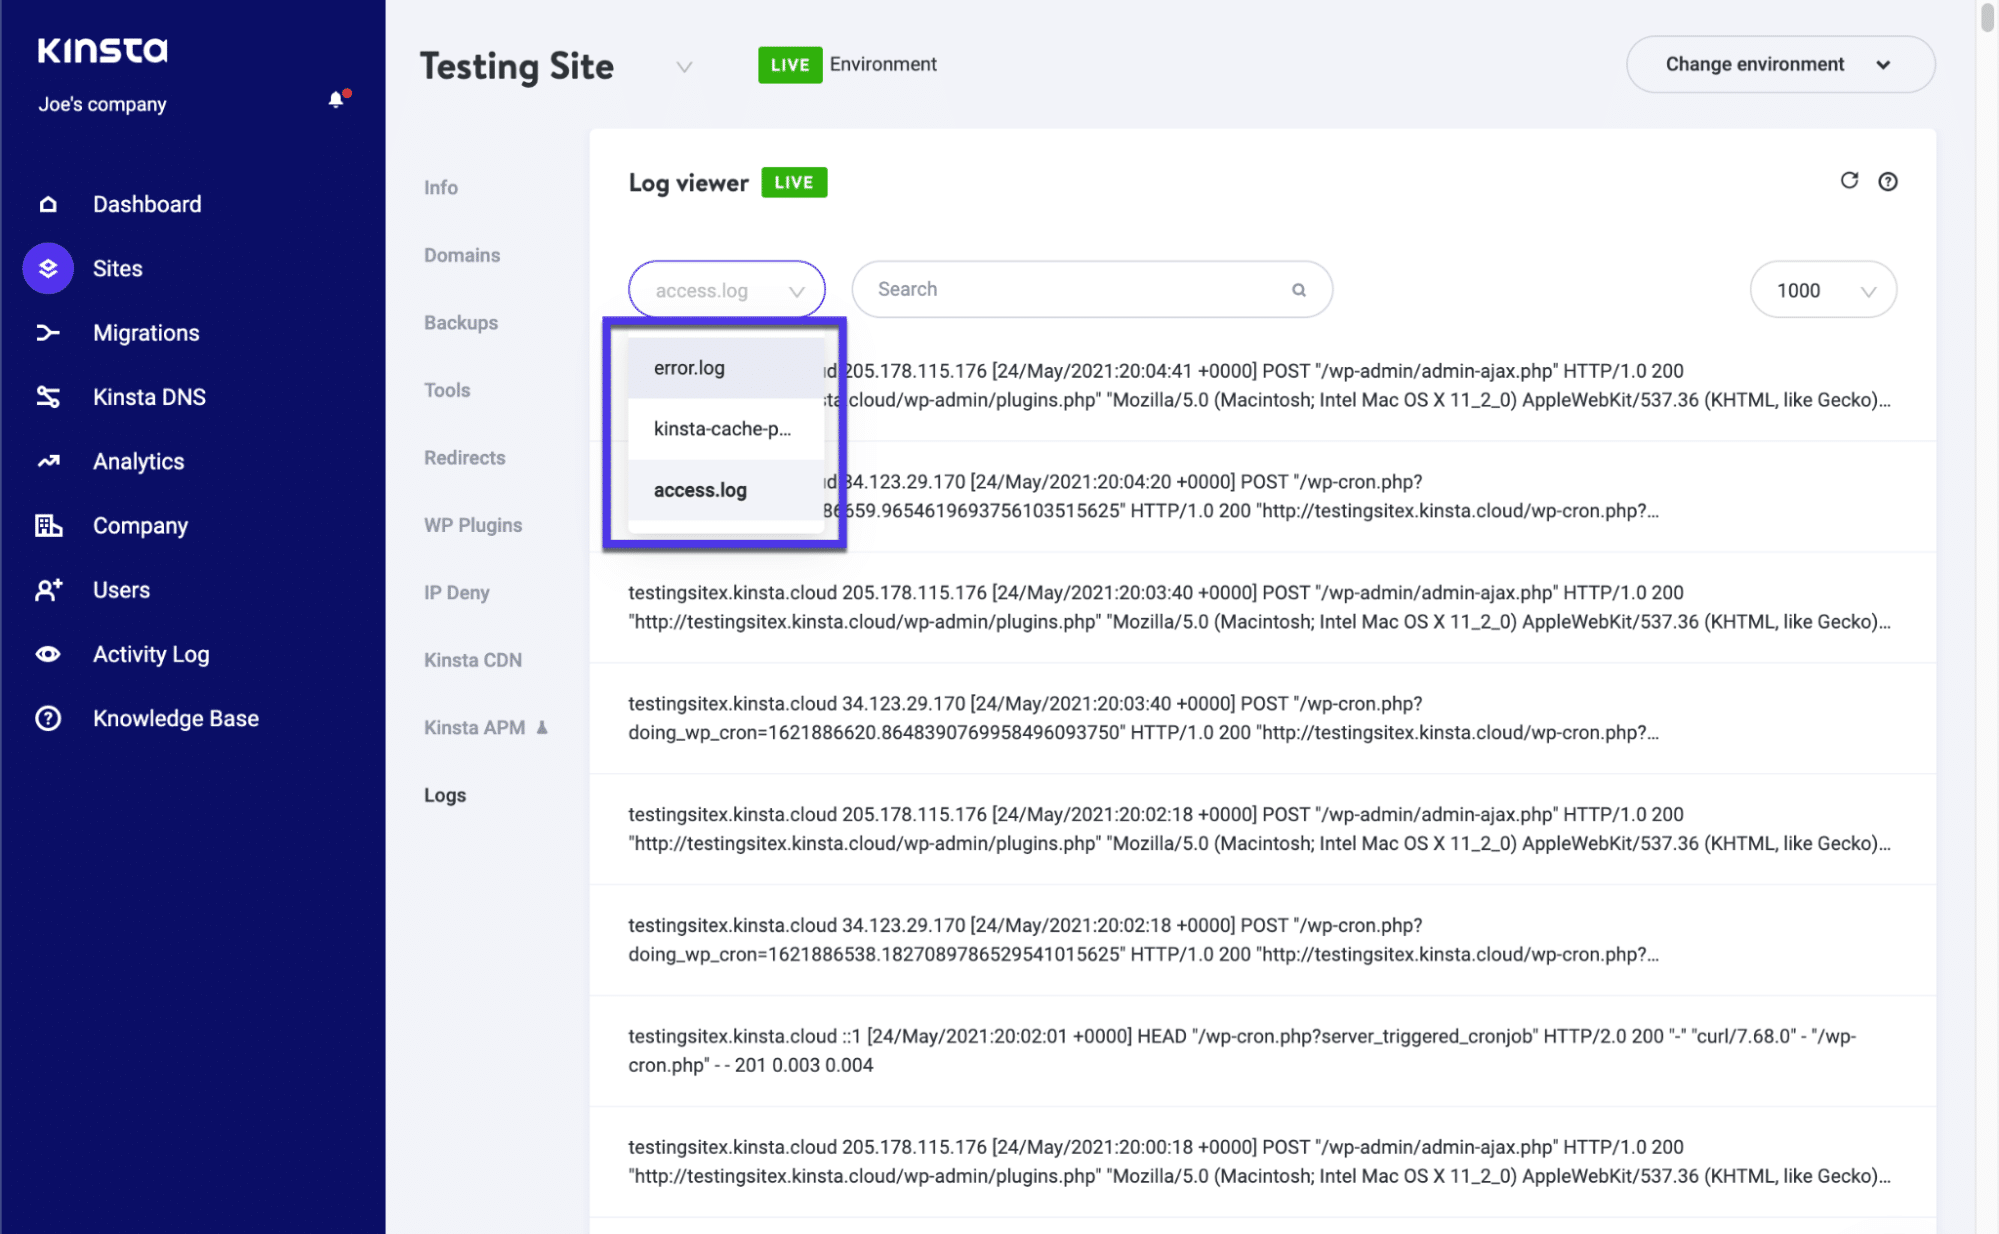The height and width of the screenshot is (1234, 1999).
Task: Open Activity Log via the eye icon
Action: click(47, 654)
